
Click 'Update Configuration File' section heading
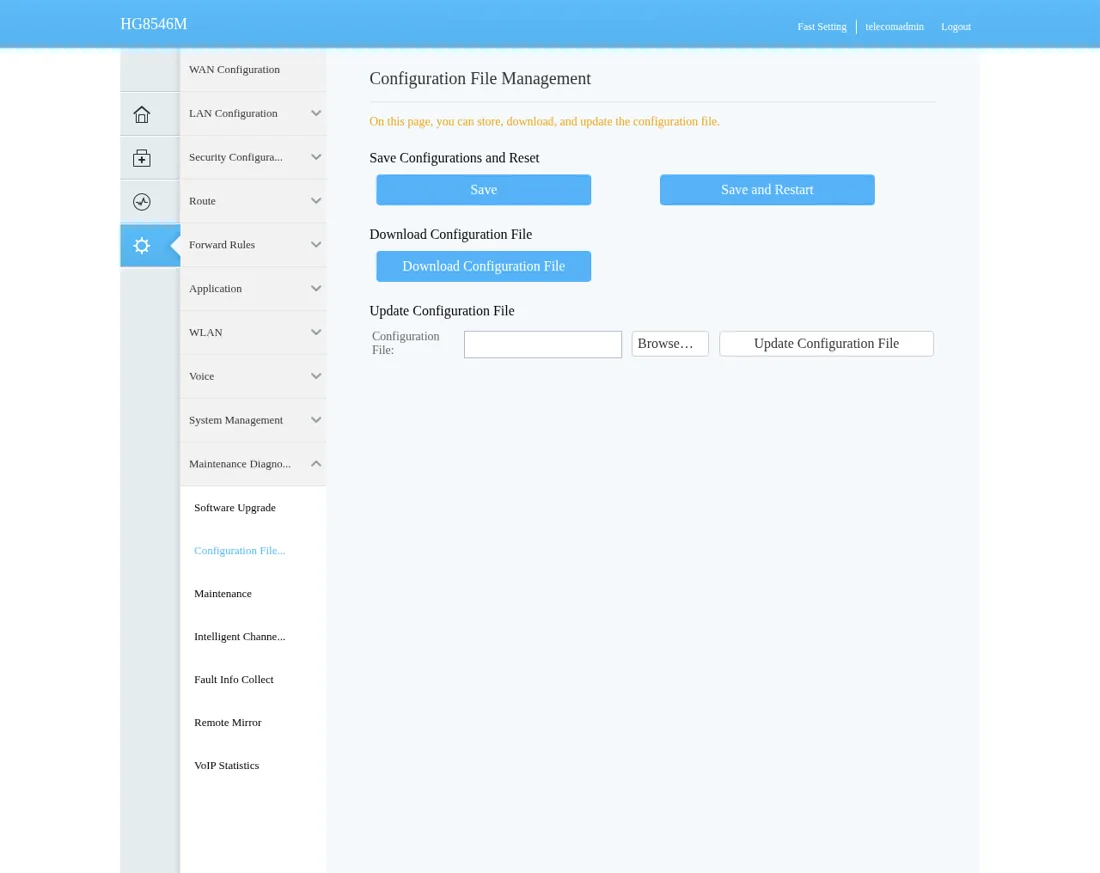[x=442, y=311]
